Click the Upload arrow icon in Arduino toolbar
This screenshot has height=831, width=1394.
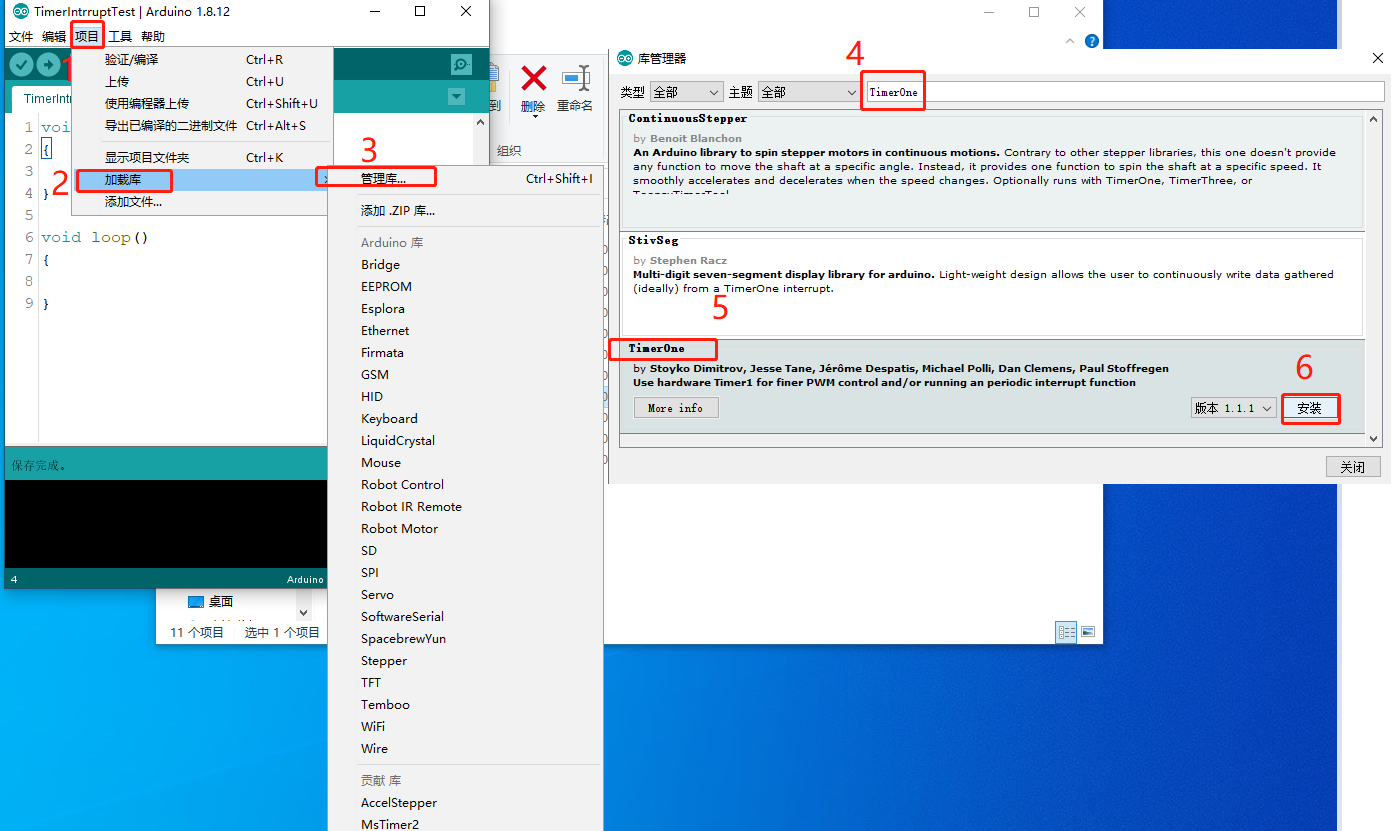pyautogui.click(x=49, y=65)
